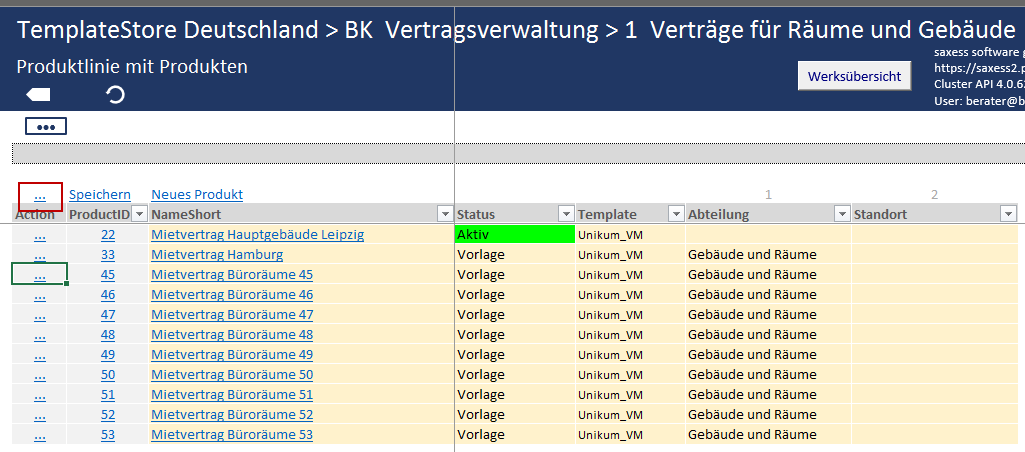Click the back arrow icon
Image resolution: width=1025 pixels, height=452 pixels.
click(x=38, y=95)
